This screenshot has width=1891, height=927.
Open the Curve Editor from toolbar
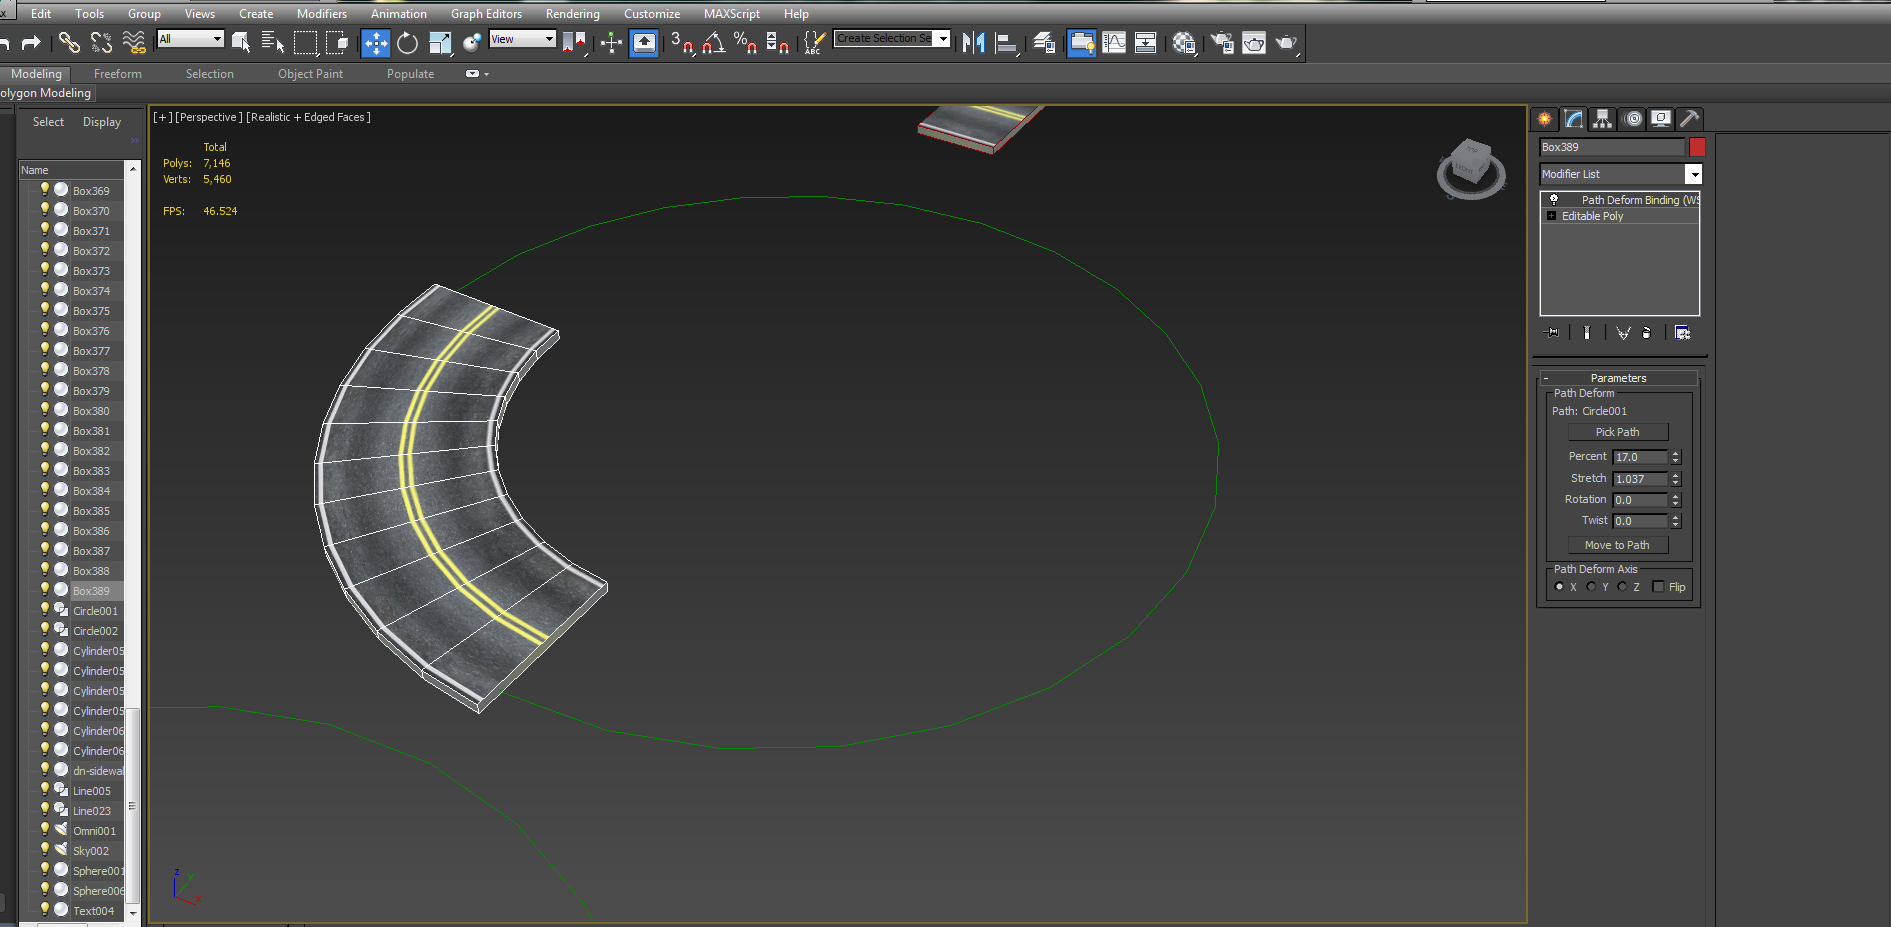point(1114,43)
